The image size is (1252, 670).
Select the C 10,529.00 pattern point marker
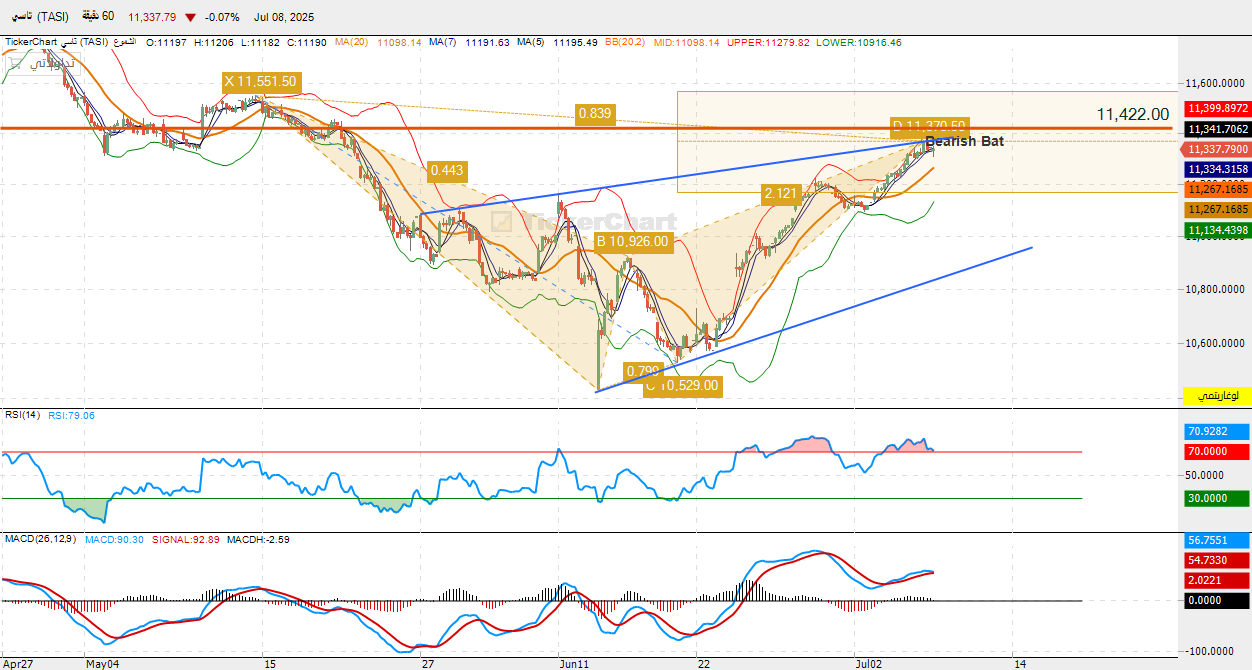click(x=682, y=385)
